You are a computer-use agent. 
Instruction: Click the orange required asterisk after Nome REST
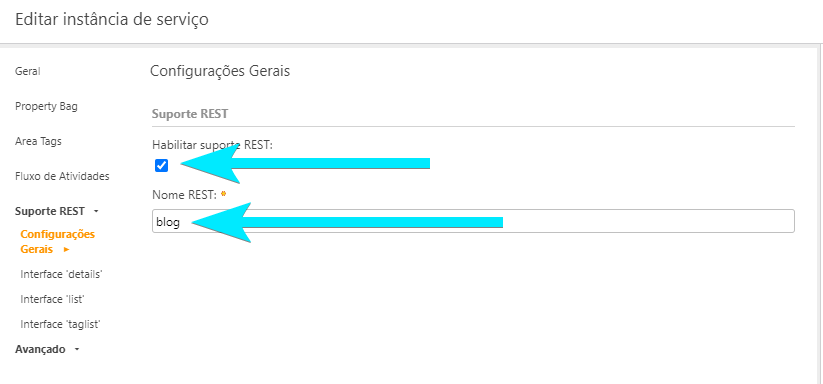click(x=224, y=194)
